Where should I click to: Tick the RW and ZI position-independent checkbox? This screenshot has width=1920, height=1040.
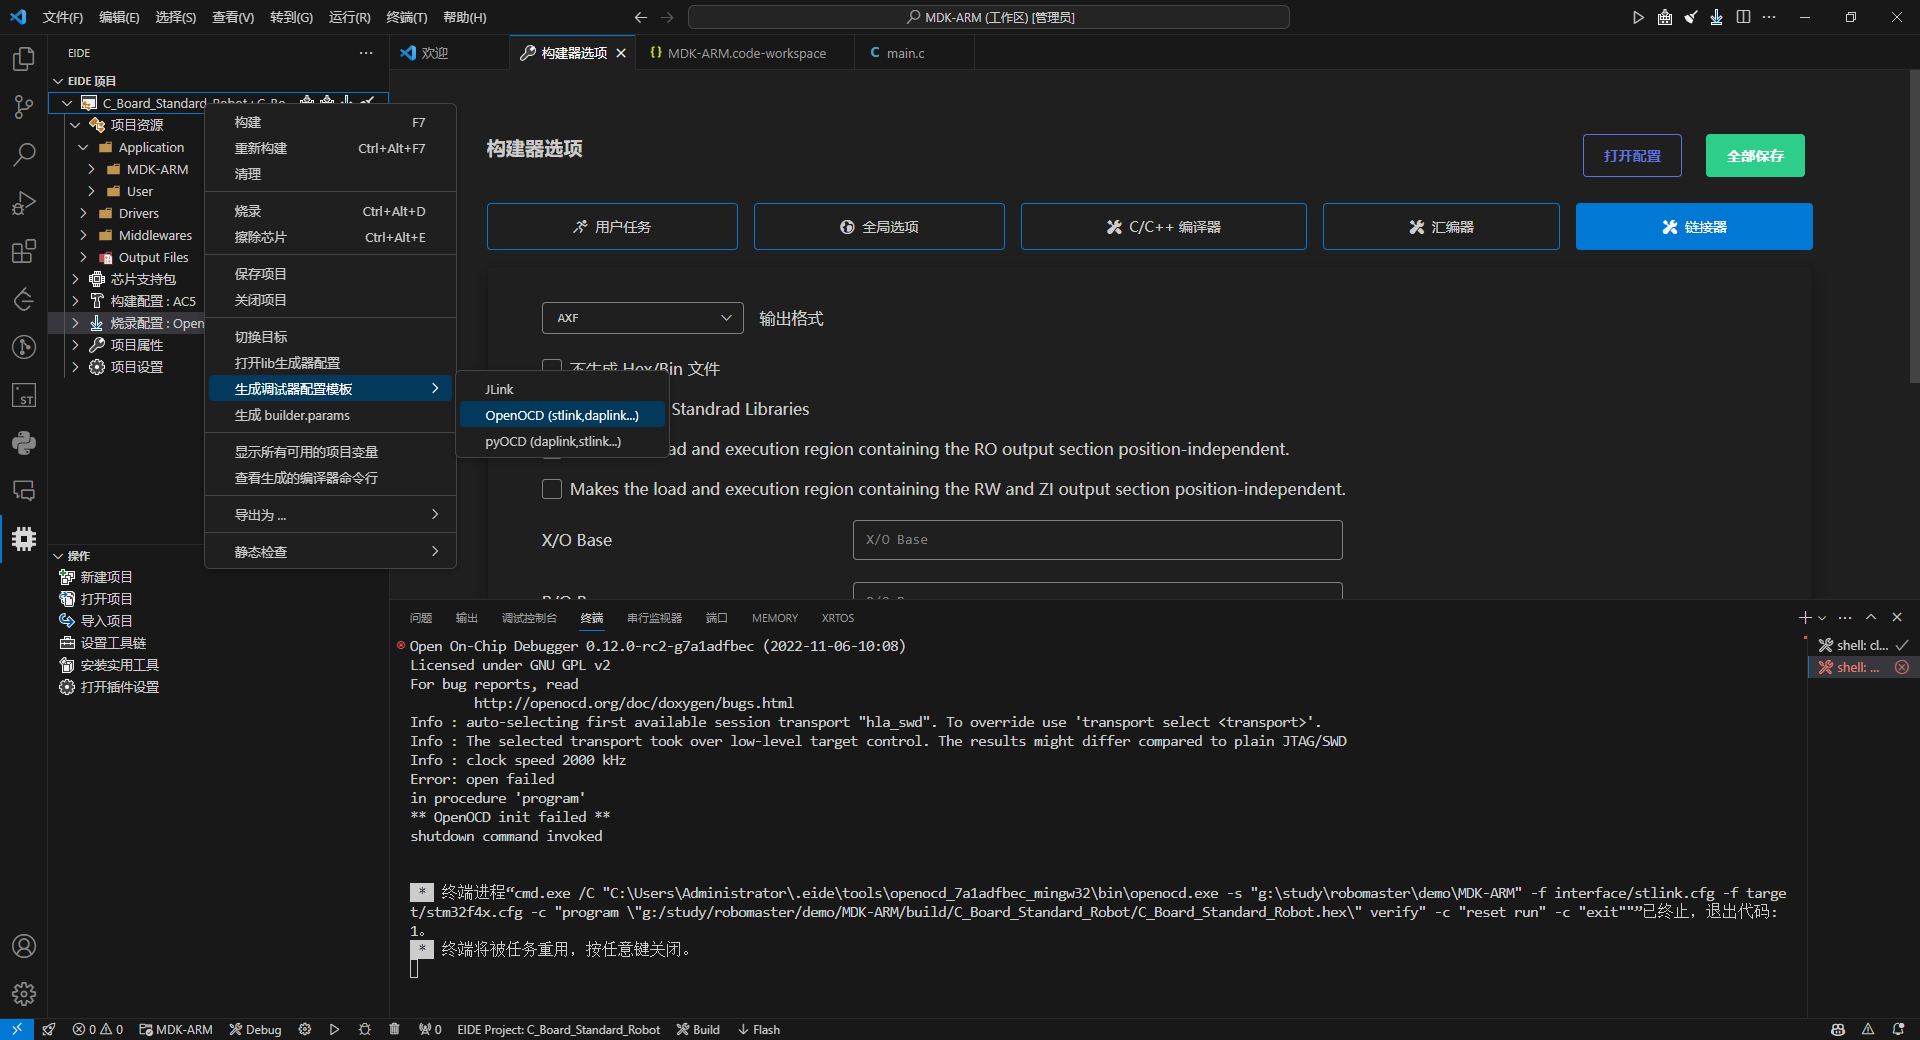(552, 489)
